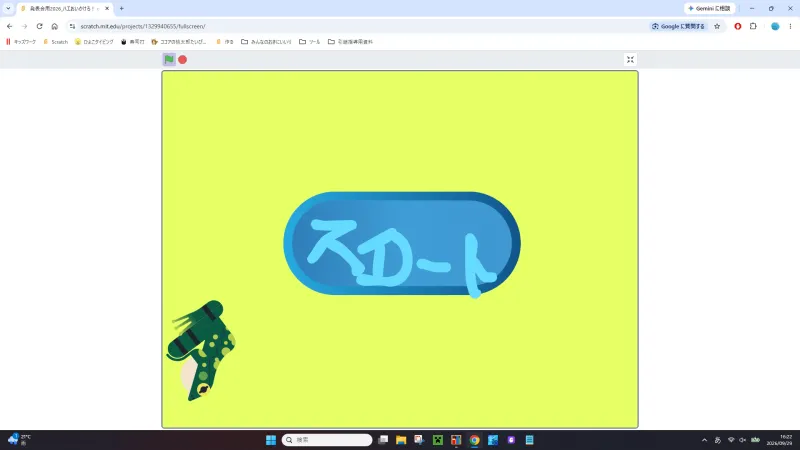Reload the Scratch project page
Viewport: 800px width, 450px height.
click(x=39, y=26)
